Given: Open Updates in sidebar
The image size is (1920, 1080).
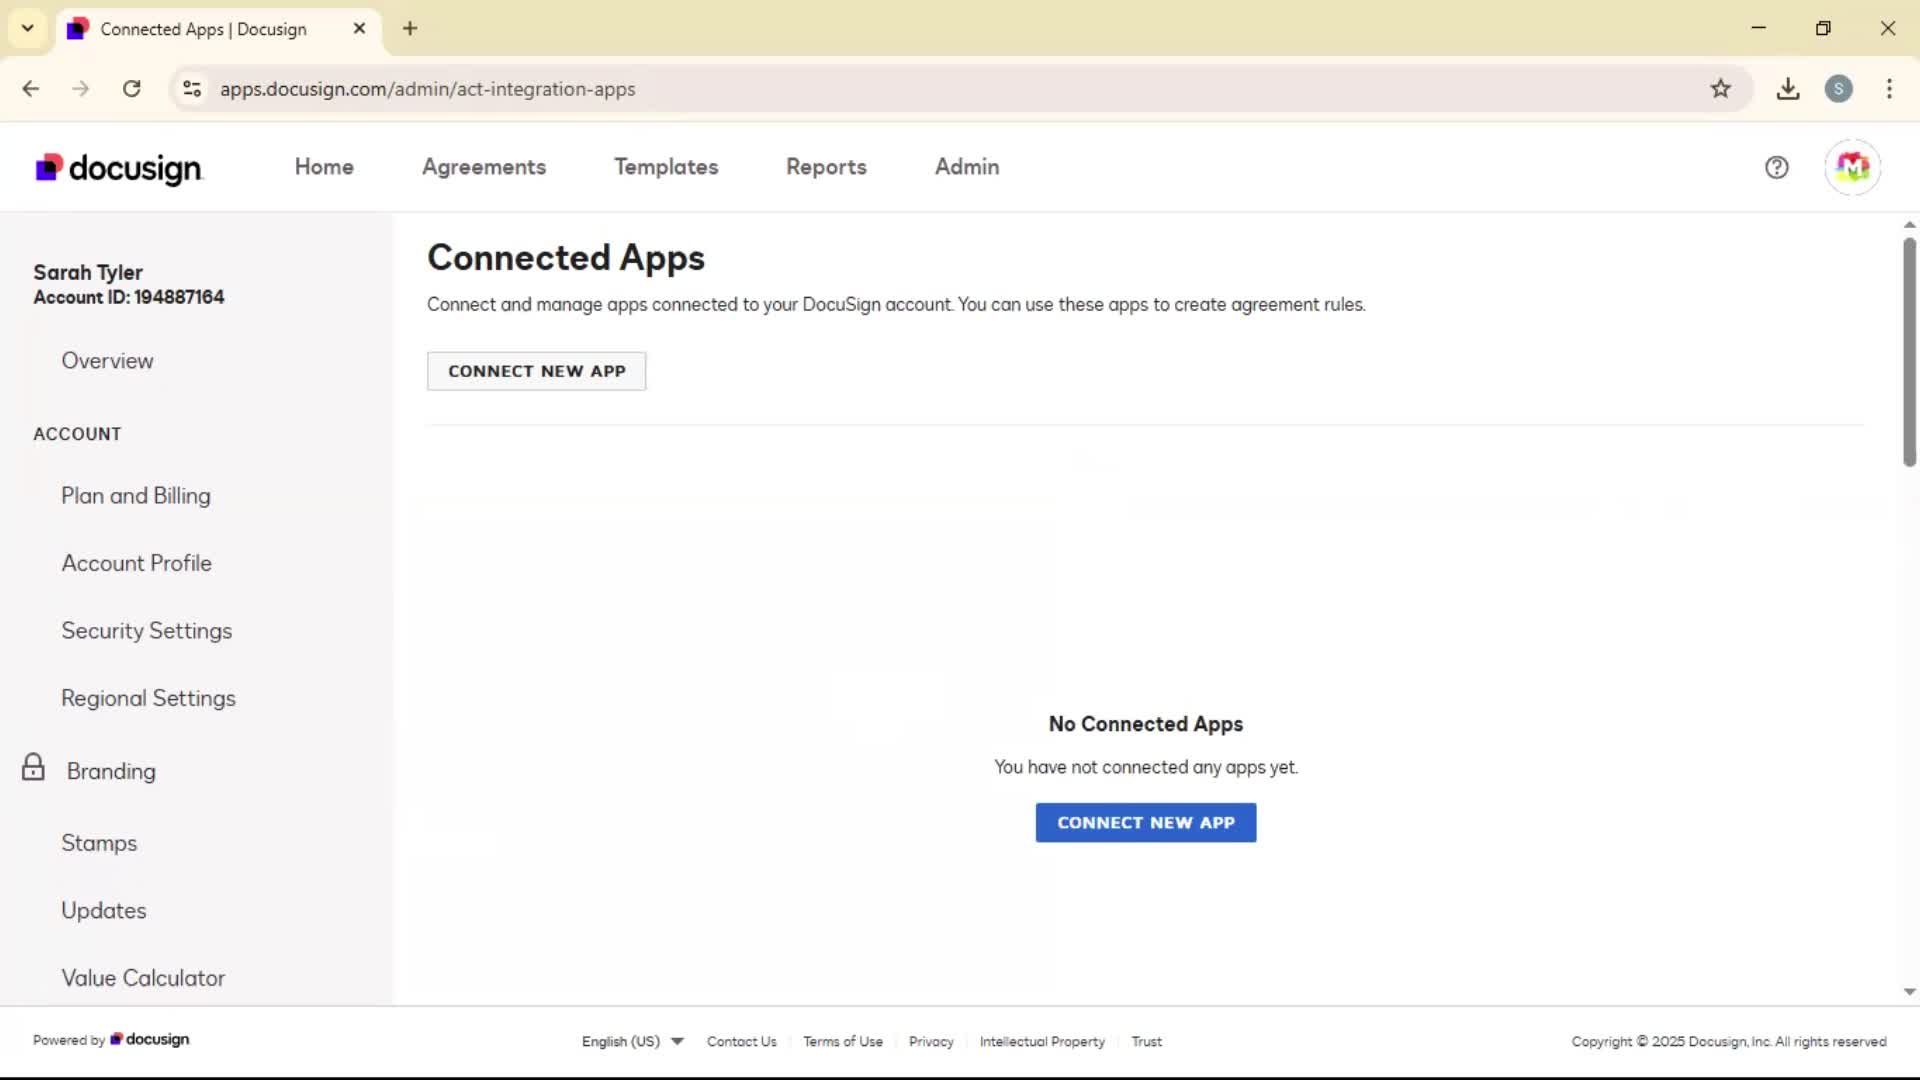Looking at the screenshot, I should pos(103,911).
